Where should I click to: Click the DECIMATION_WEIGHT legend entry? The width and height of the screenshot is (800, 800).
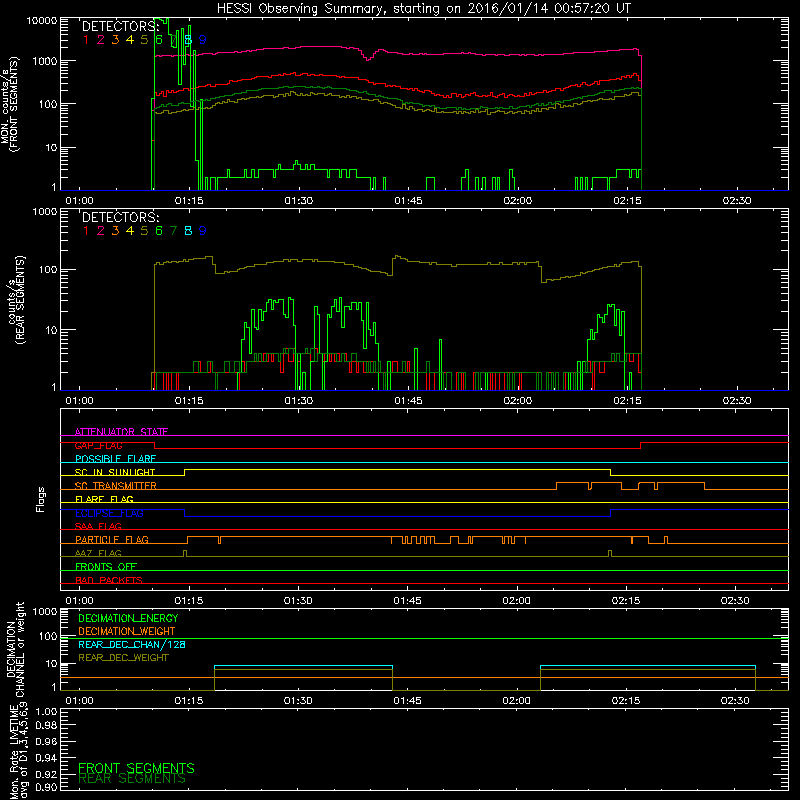pyautogui.click(x=127, y=631)
